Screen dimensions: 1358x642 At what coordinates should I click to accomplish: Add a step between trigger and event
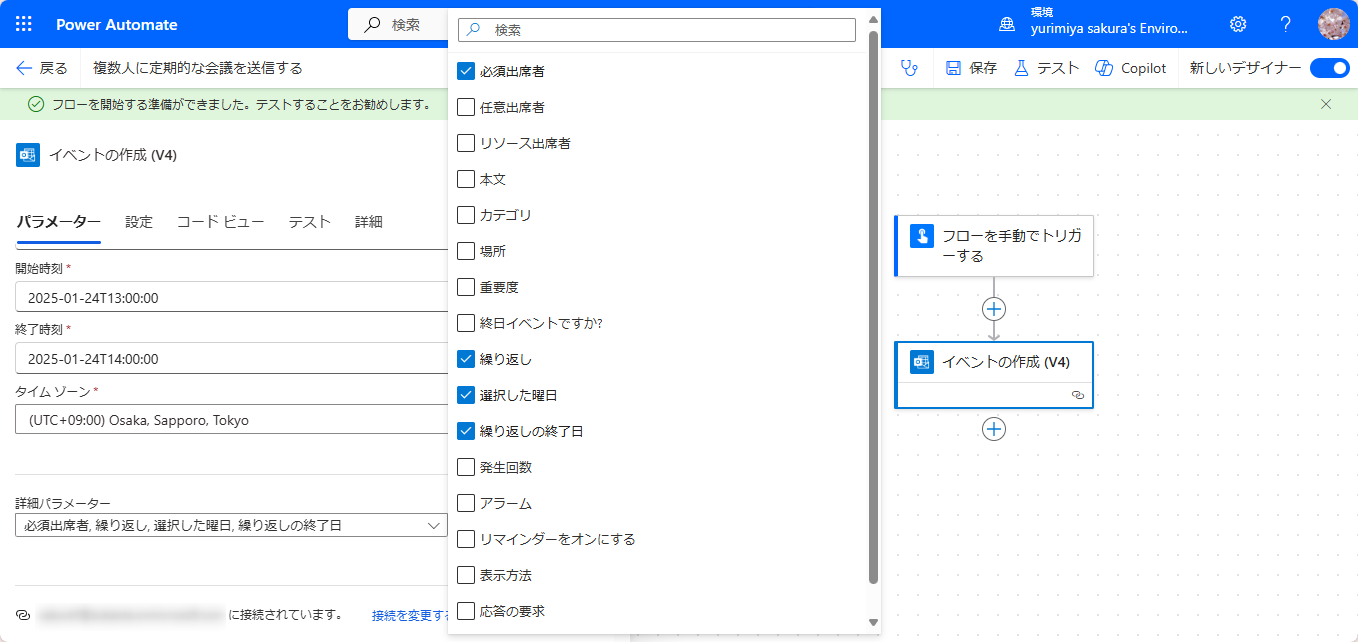point(994,309)
